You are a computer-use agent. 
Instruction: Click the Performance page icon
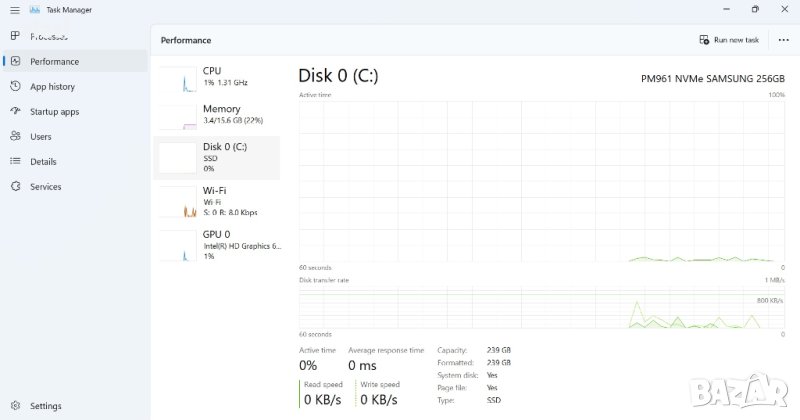point(15,61)
